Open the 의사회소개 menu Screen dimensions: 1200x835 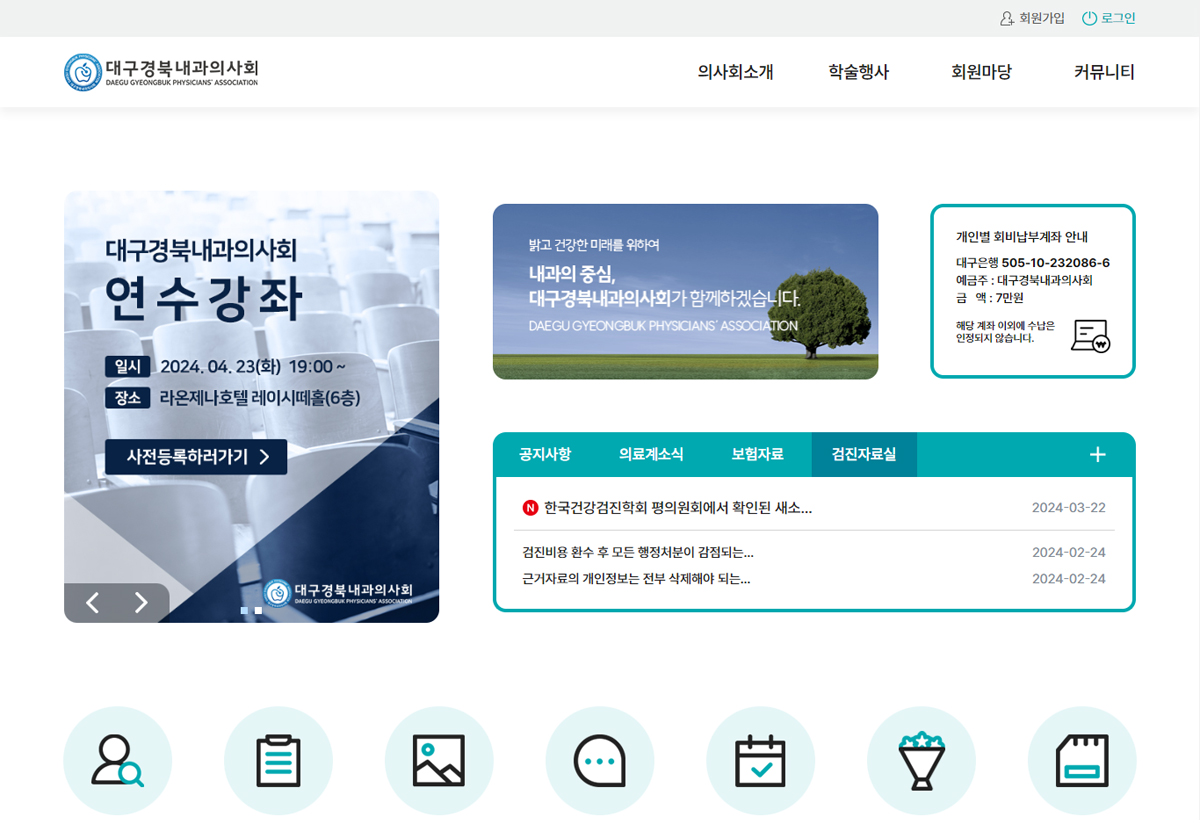click(735, 72)
